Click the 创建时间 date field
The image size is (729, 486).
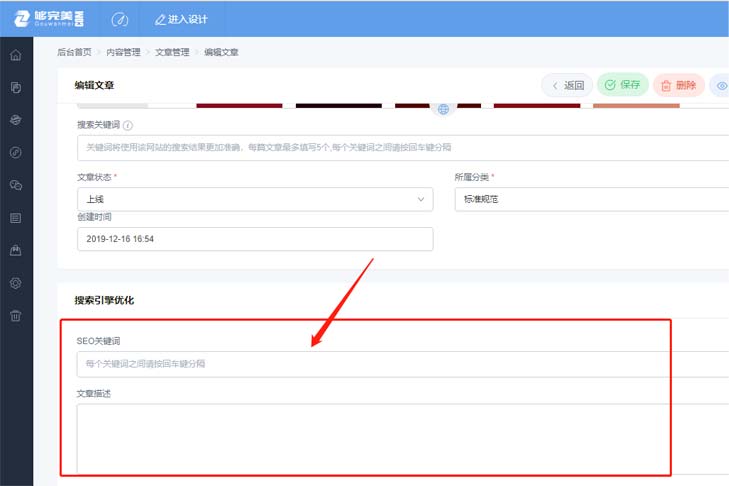(x=254, y=239)
